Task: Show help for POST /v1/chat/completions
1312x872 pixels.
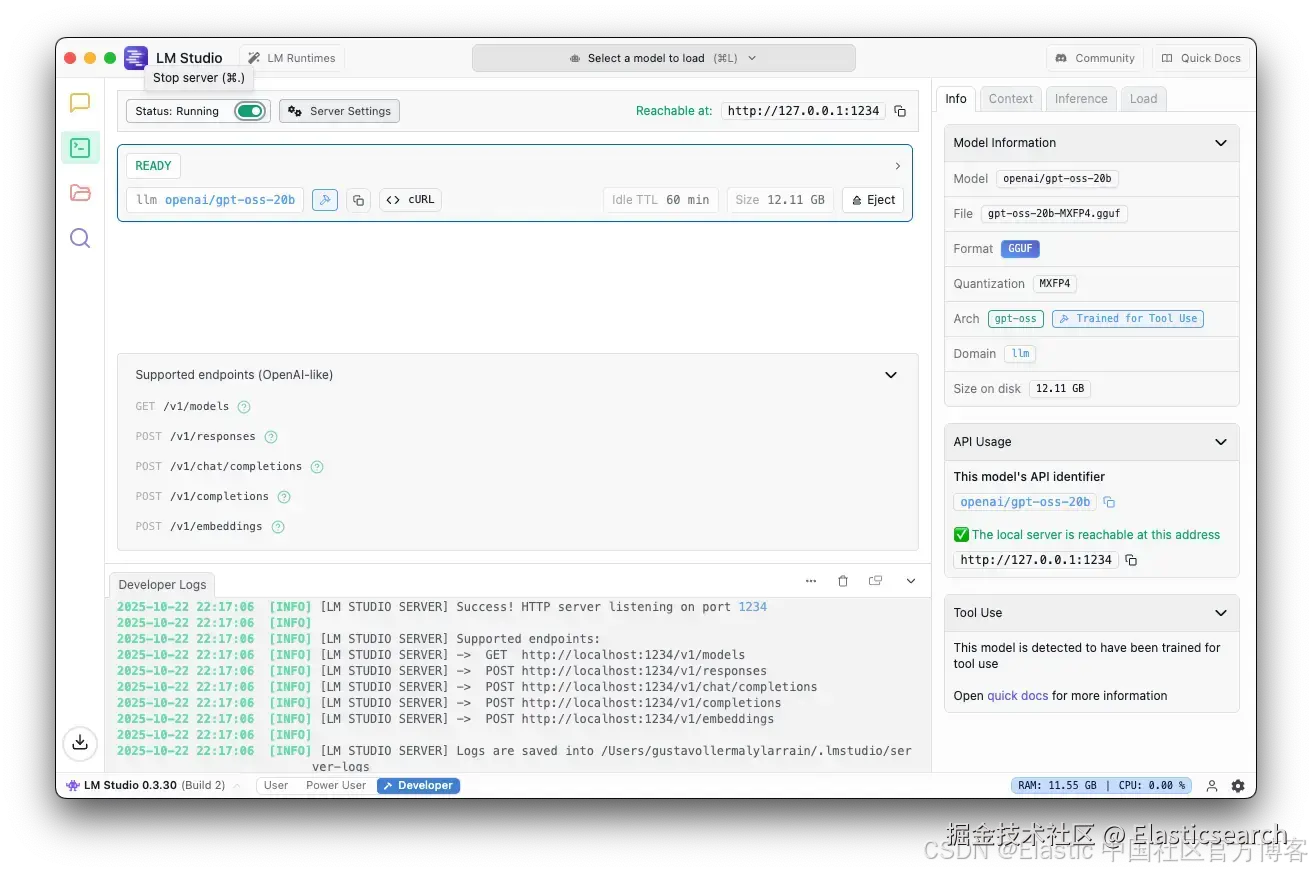Action: coord(317,467)
